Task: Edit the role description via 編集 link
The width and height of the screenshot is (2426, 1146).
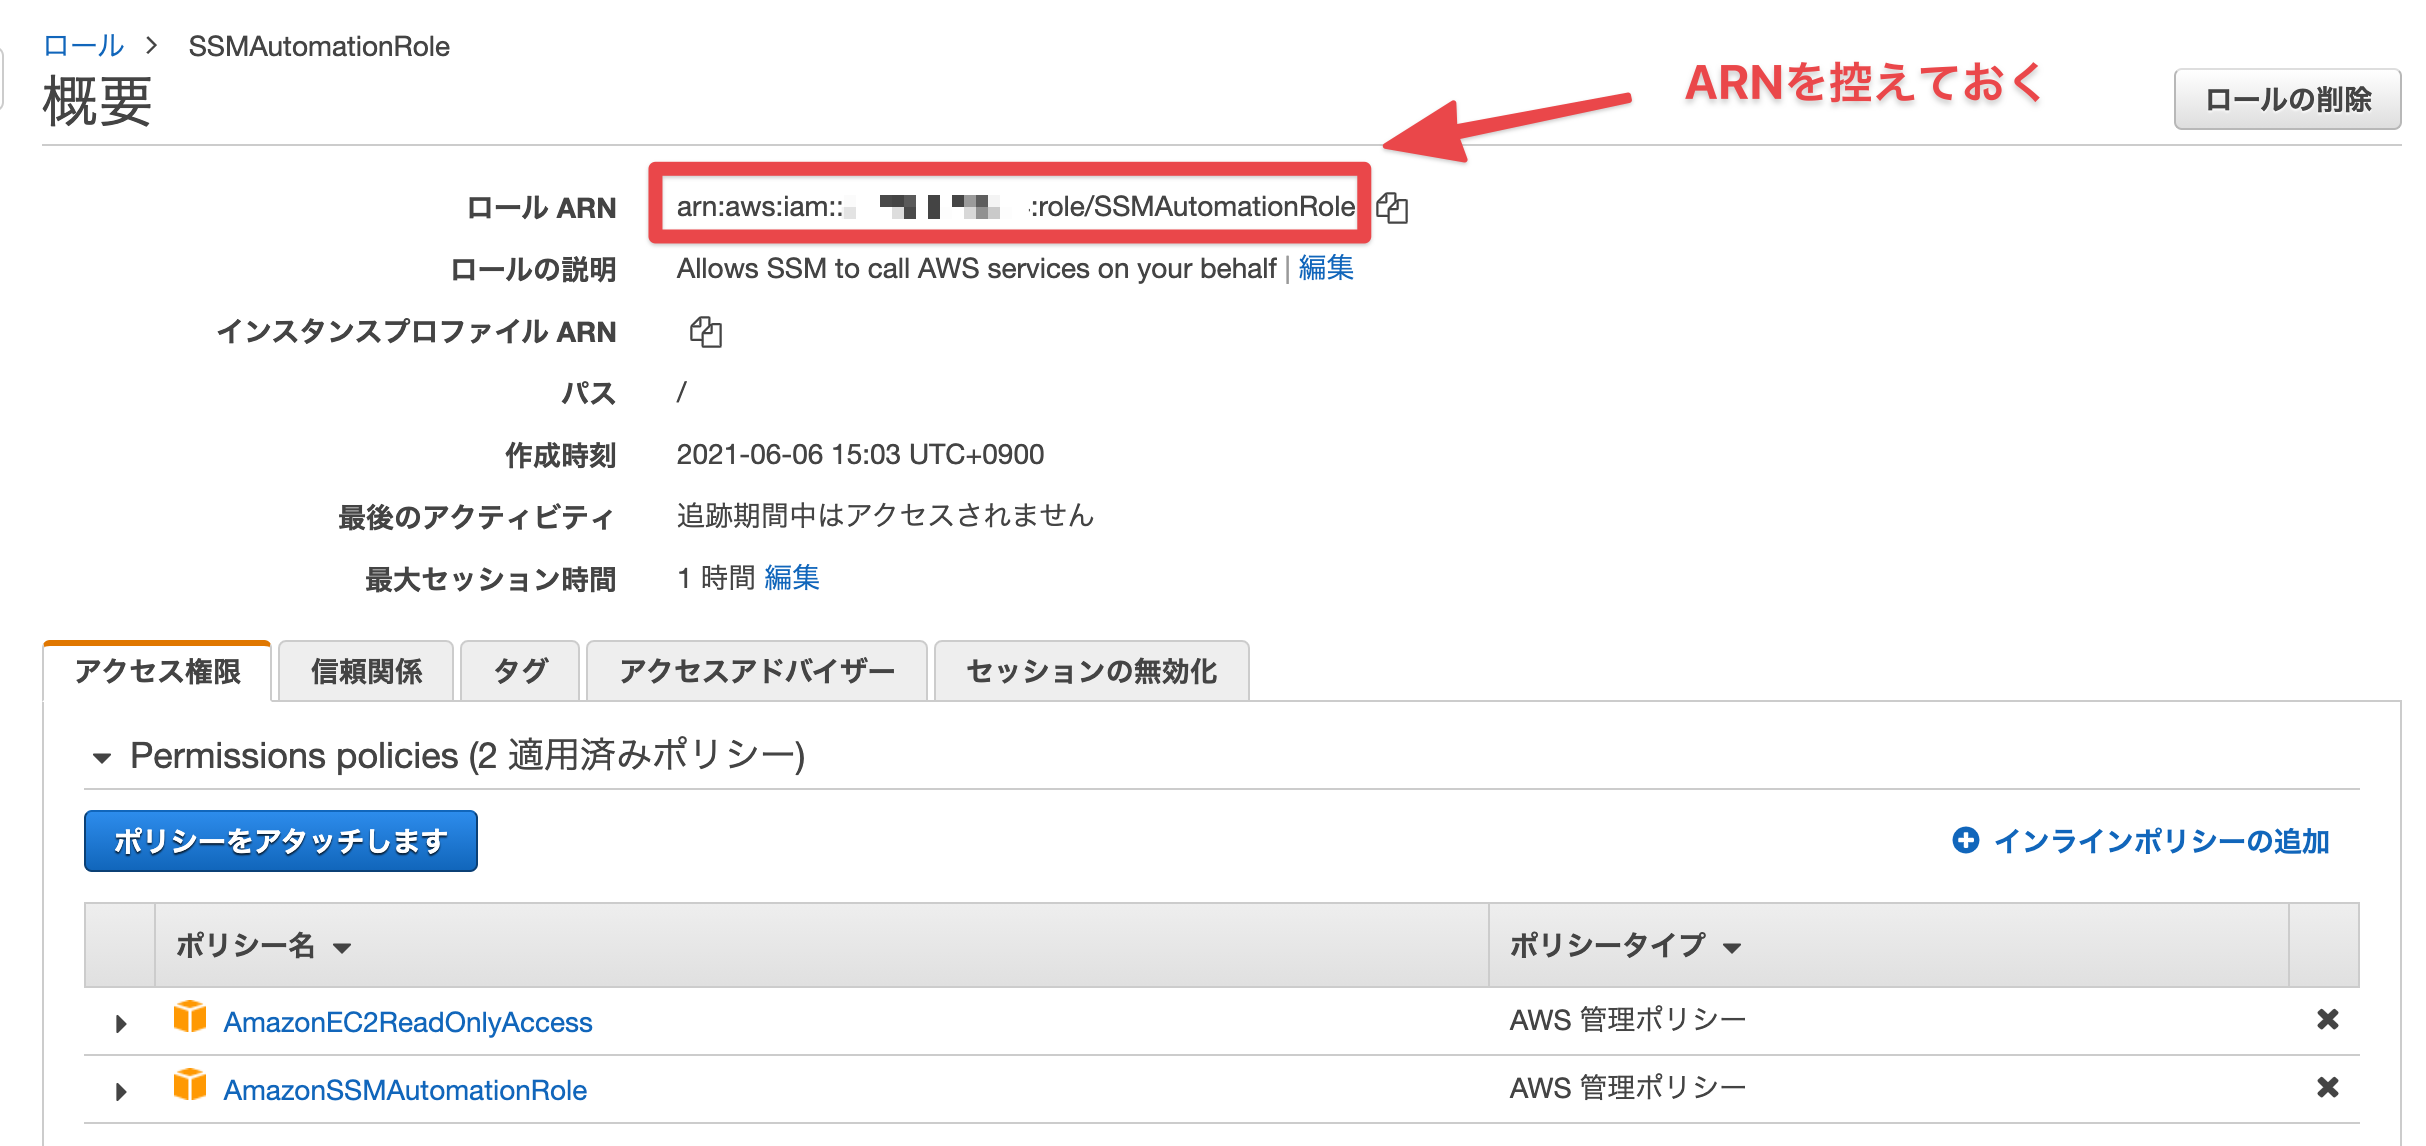Action: (1326, 268)
